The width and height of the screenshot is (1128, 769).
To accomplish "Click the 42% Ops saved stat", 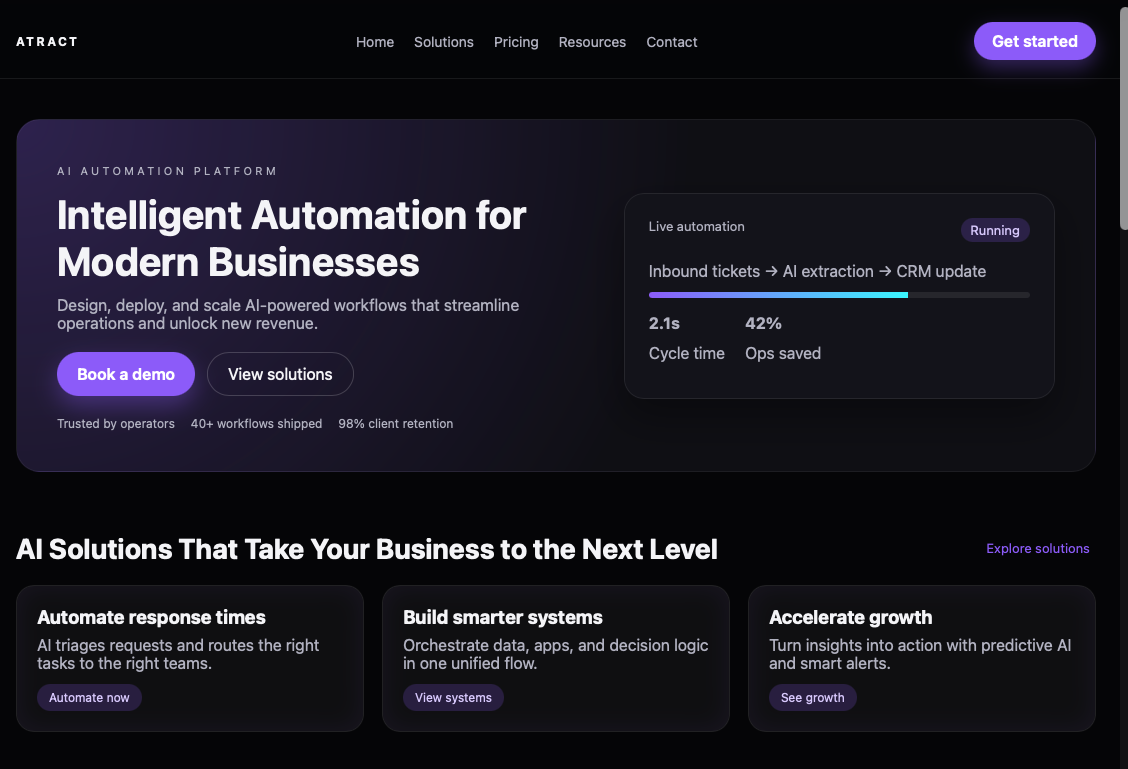I will pos(782,337).
